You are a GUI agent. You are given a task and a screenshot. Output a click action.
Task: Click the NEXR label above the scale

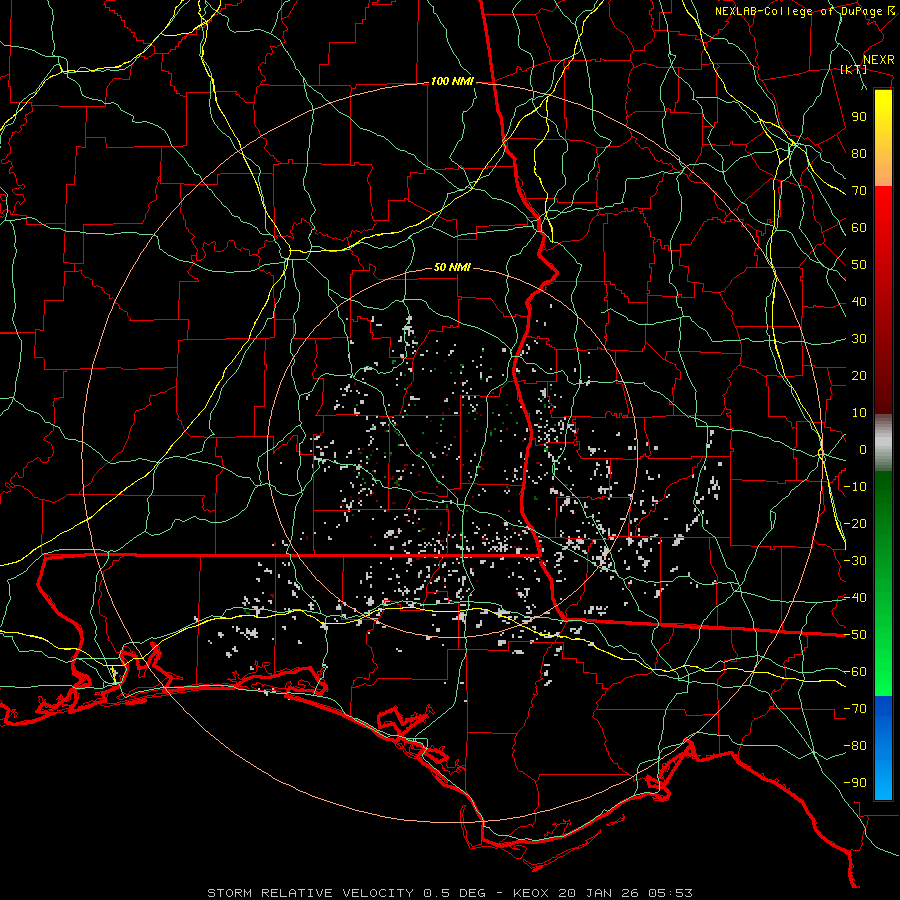pos(878,59)
